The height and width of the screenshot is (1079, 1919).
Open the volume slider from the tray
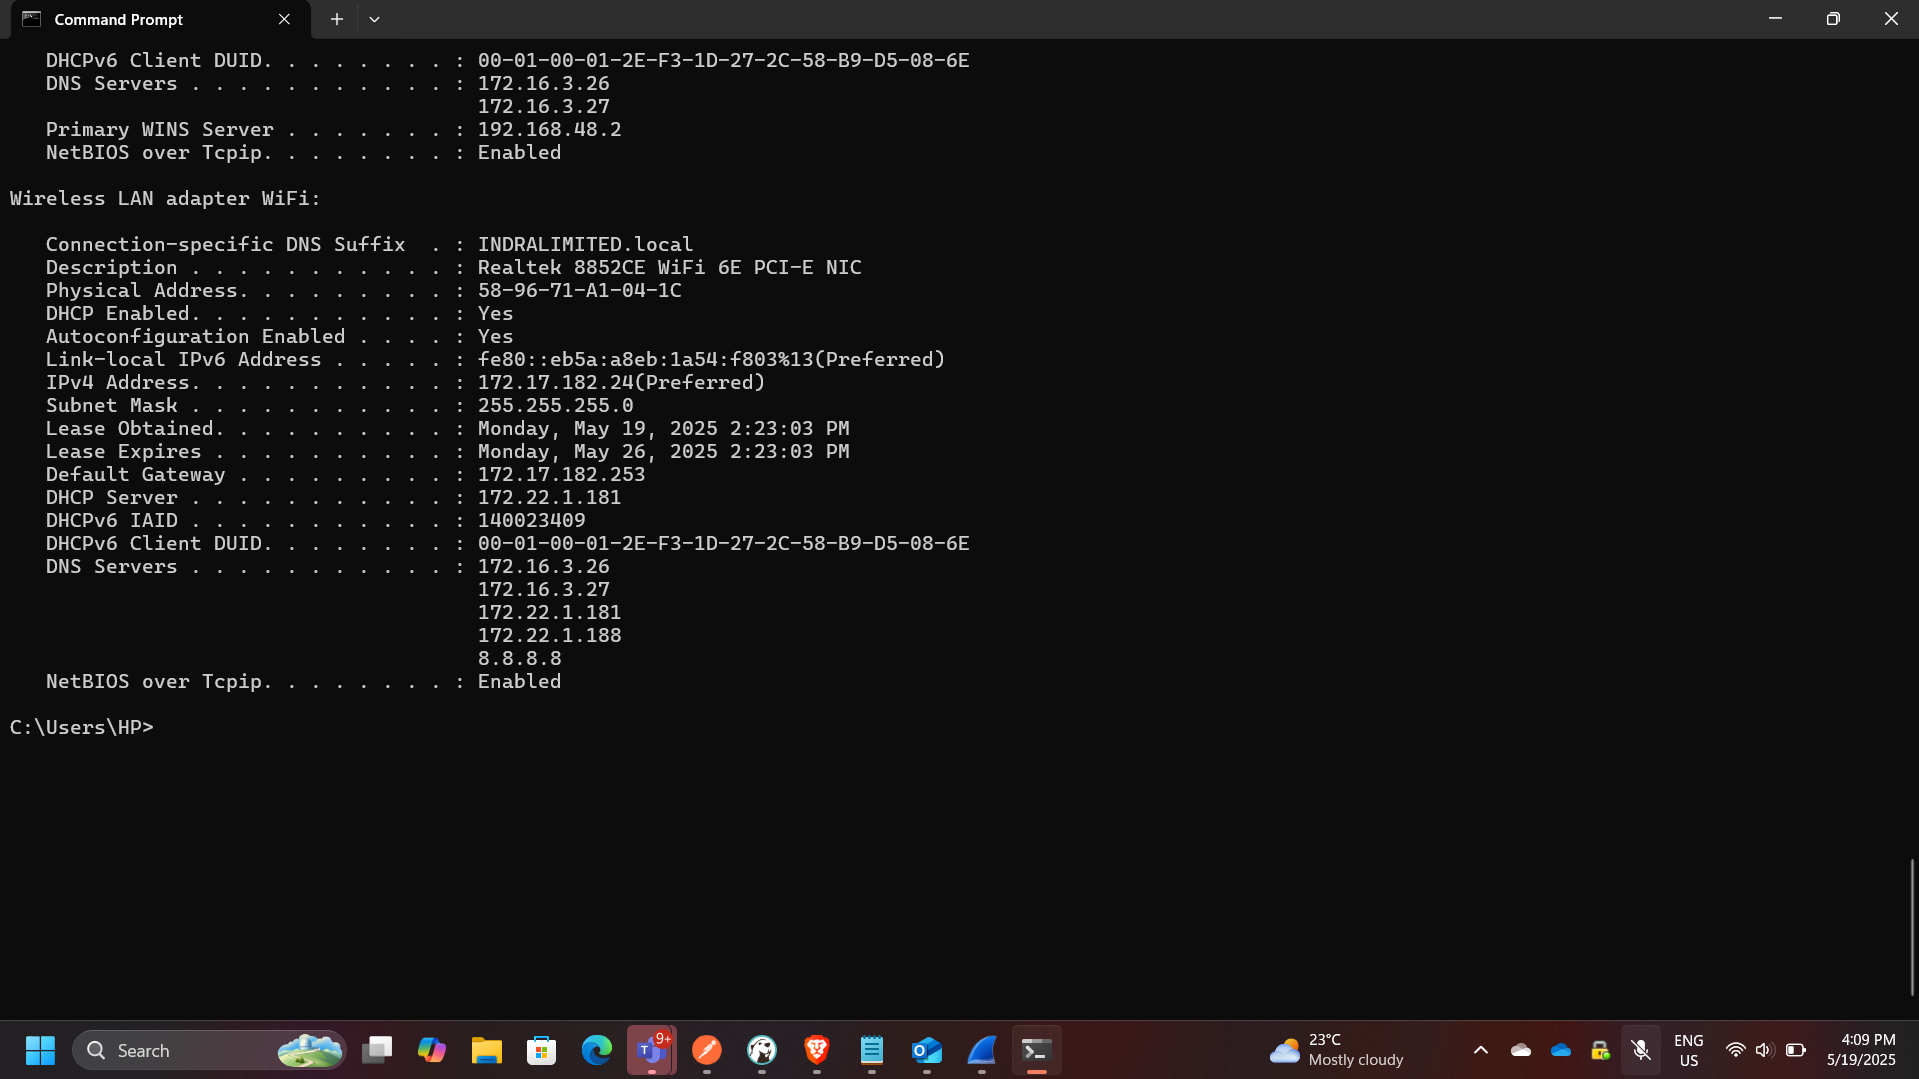click(x=1764, y=1050)
